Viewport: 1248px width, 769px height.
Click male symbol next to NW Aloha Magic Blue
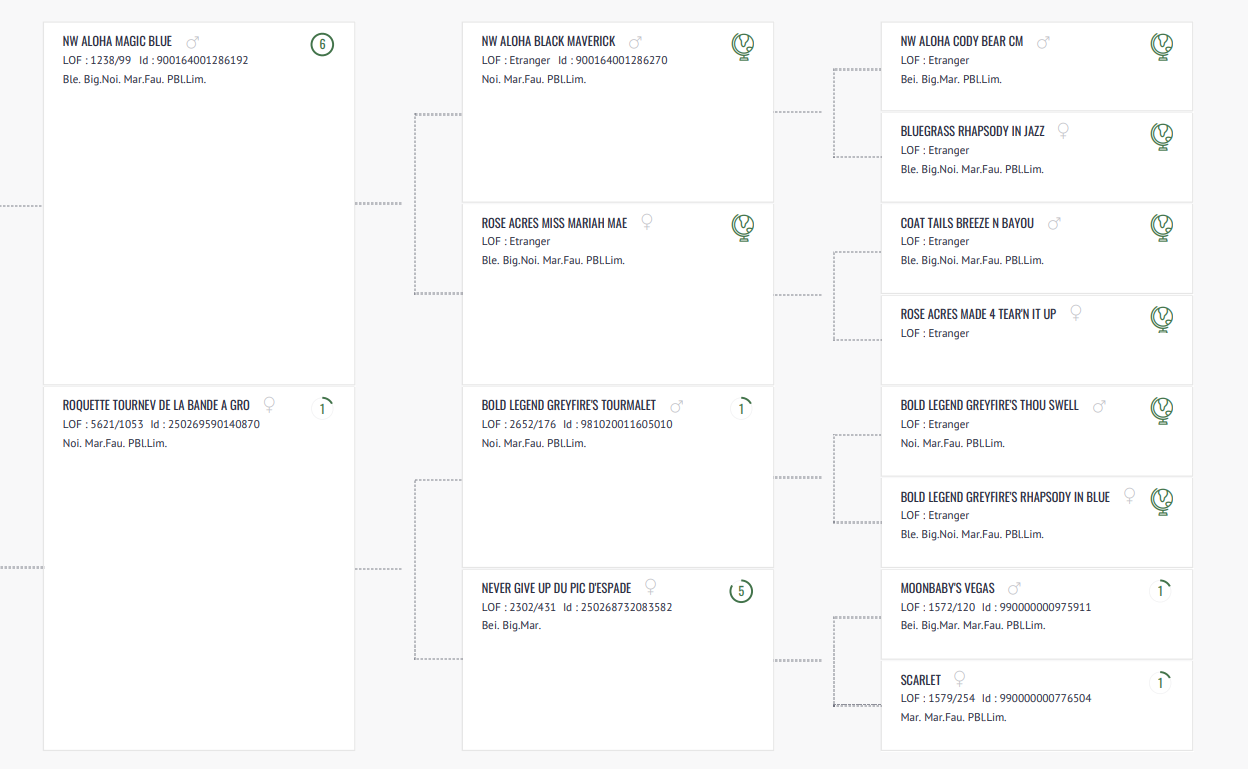(193, 43)
